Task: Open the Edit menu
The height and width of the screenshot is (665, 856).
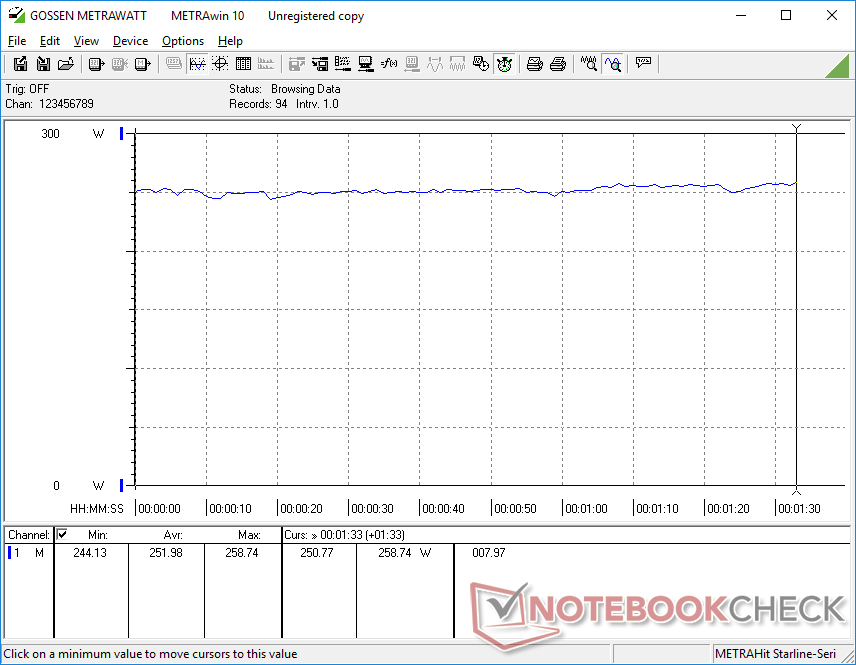Action: 50,41
